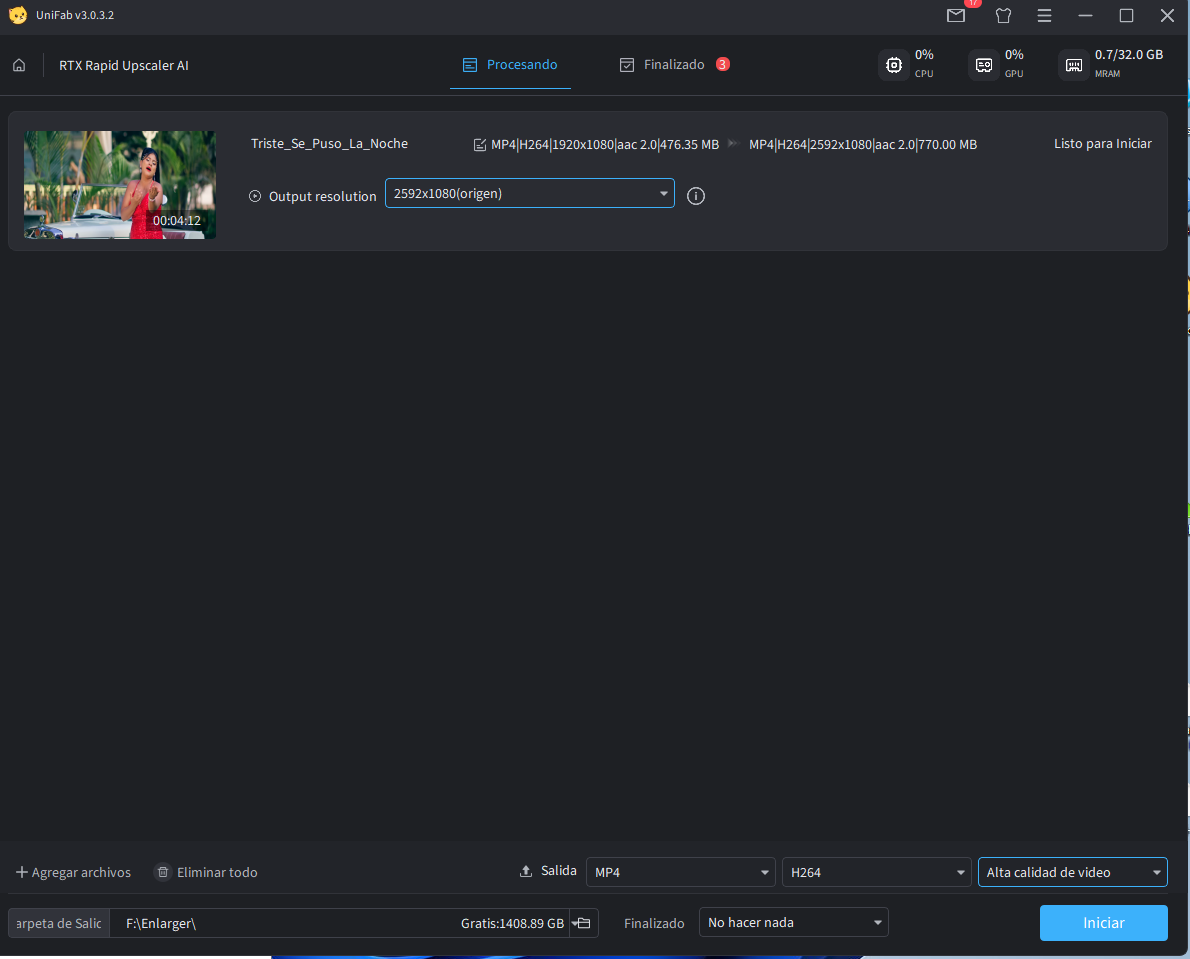Open the H264 codec dropdown
Screen dimensions: 1190x959
tap(876, 873)
